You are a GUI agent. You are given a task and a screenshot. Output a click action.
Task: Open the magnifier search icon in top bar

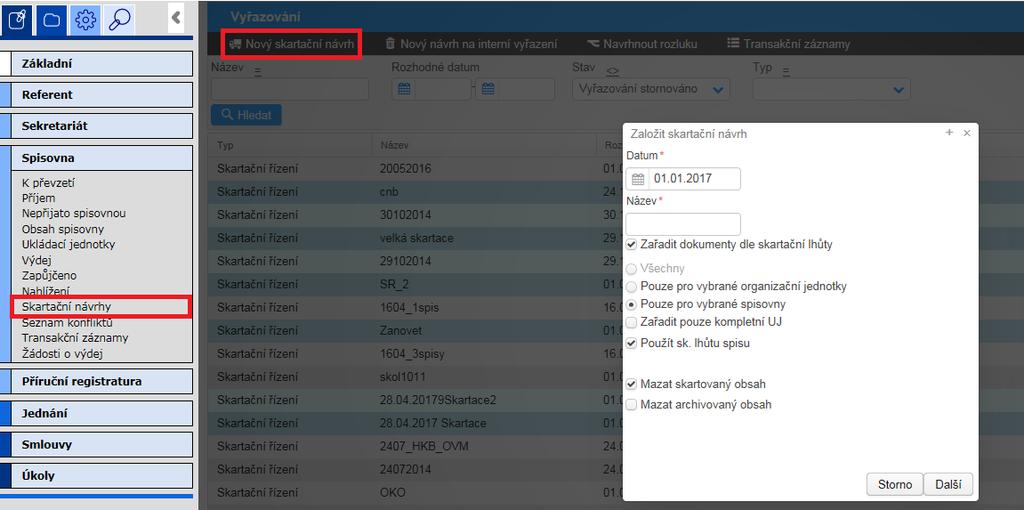[x=120, y=20]
